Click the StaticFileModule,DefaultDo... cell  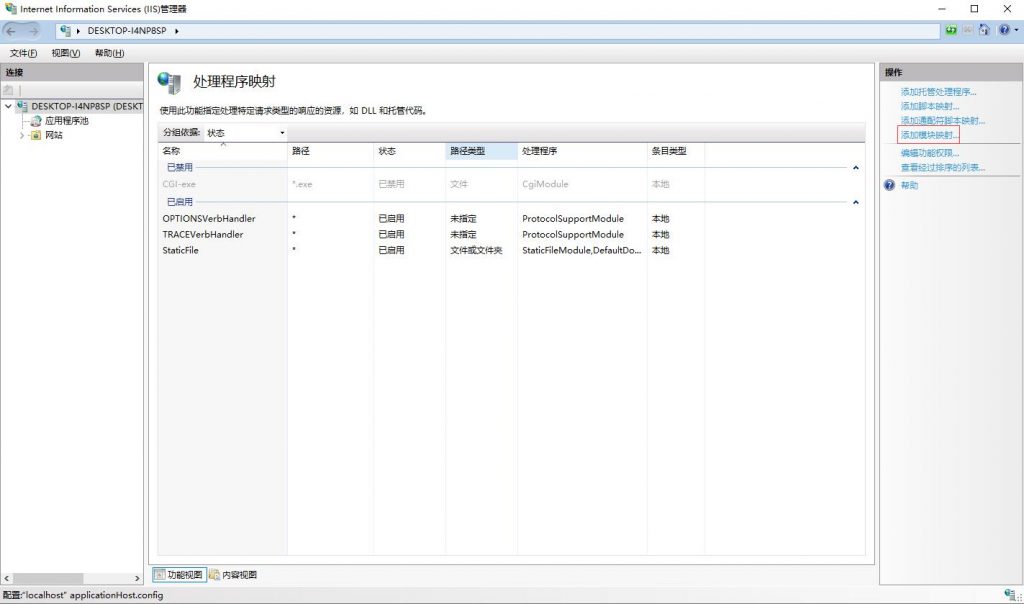click(x=581, y=250)
